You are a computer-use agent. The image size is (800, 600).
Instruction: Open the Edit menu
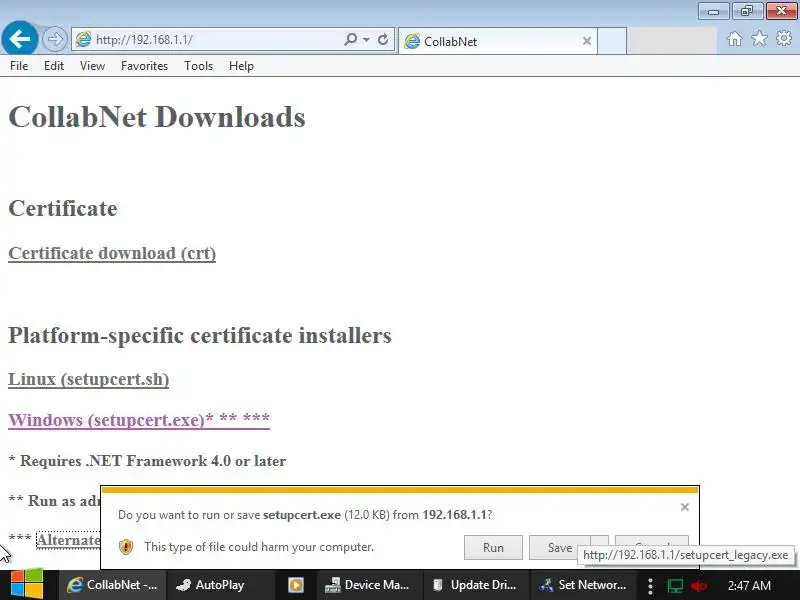(54, 66)
